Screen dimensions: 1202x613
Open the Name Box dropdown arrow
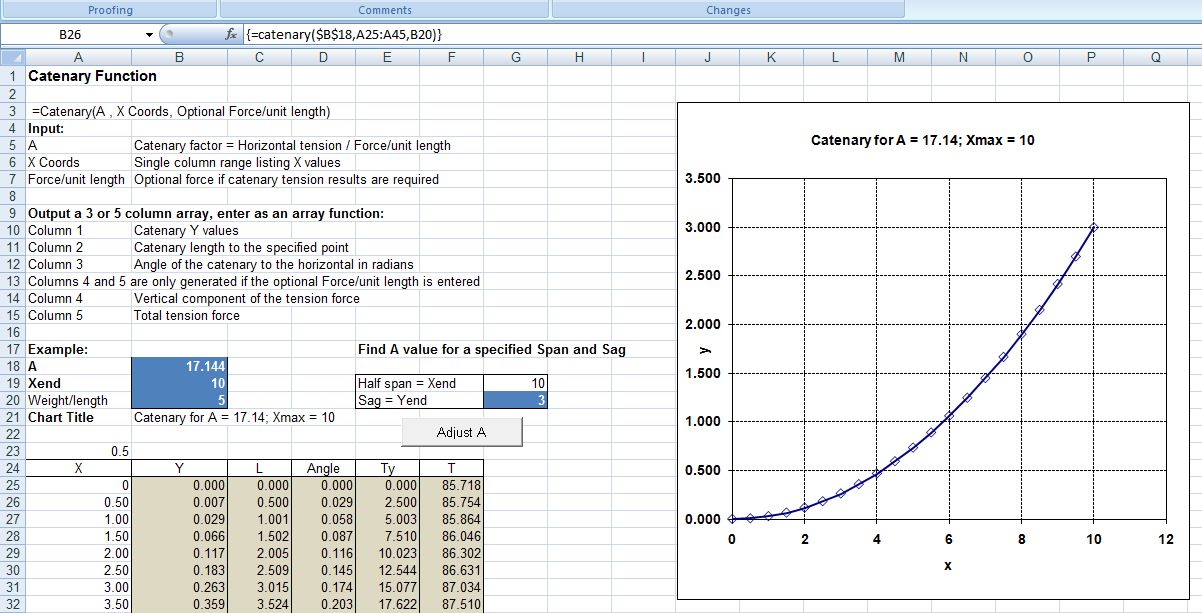150,34
